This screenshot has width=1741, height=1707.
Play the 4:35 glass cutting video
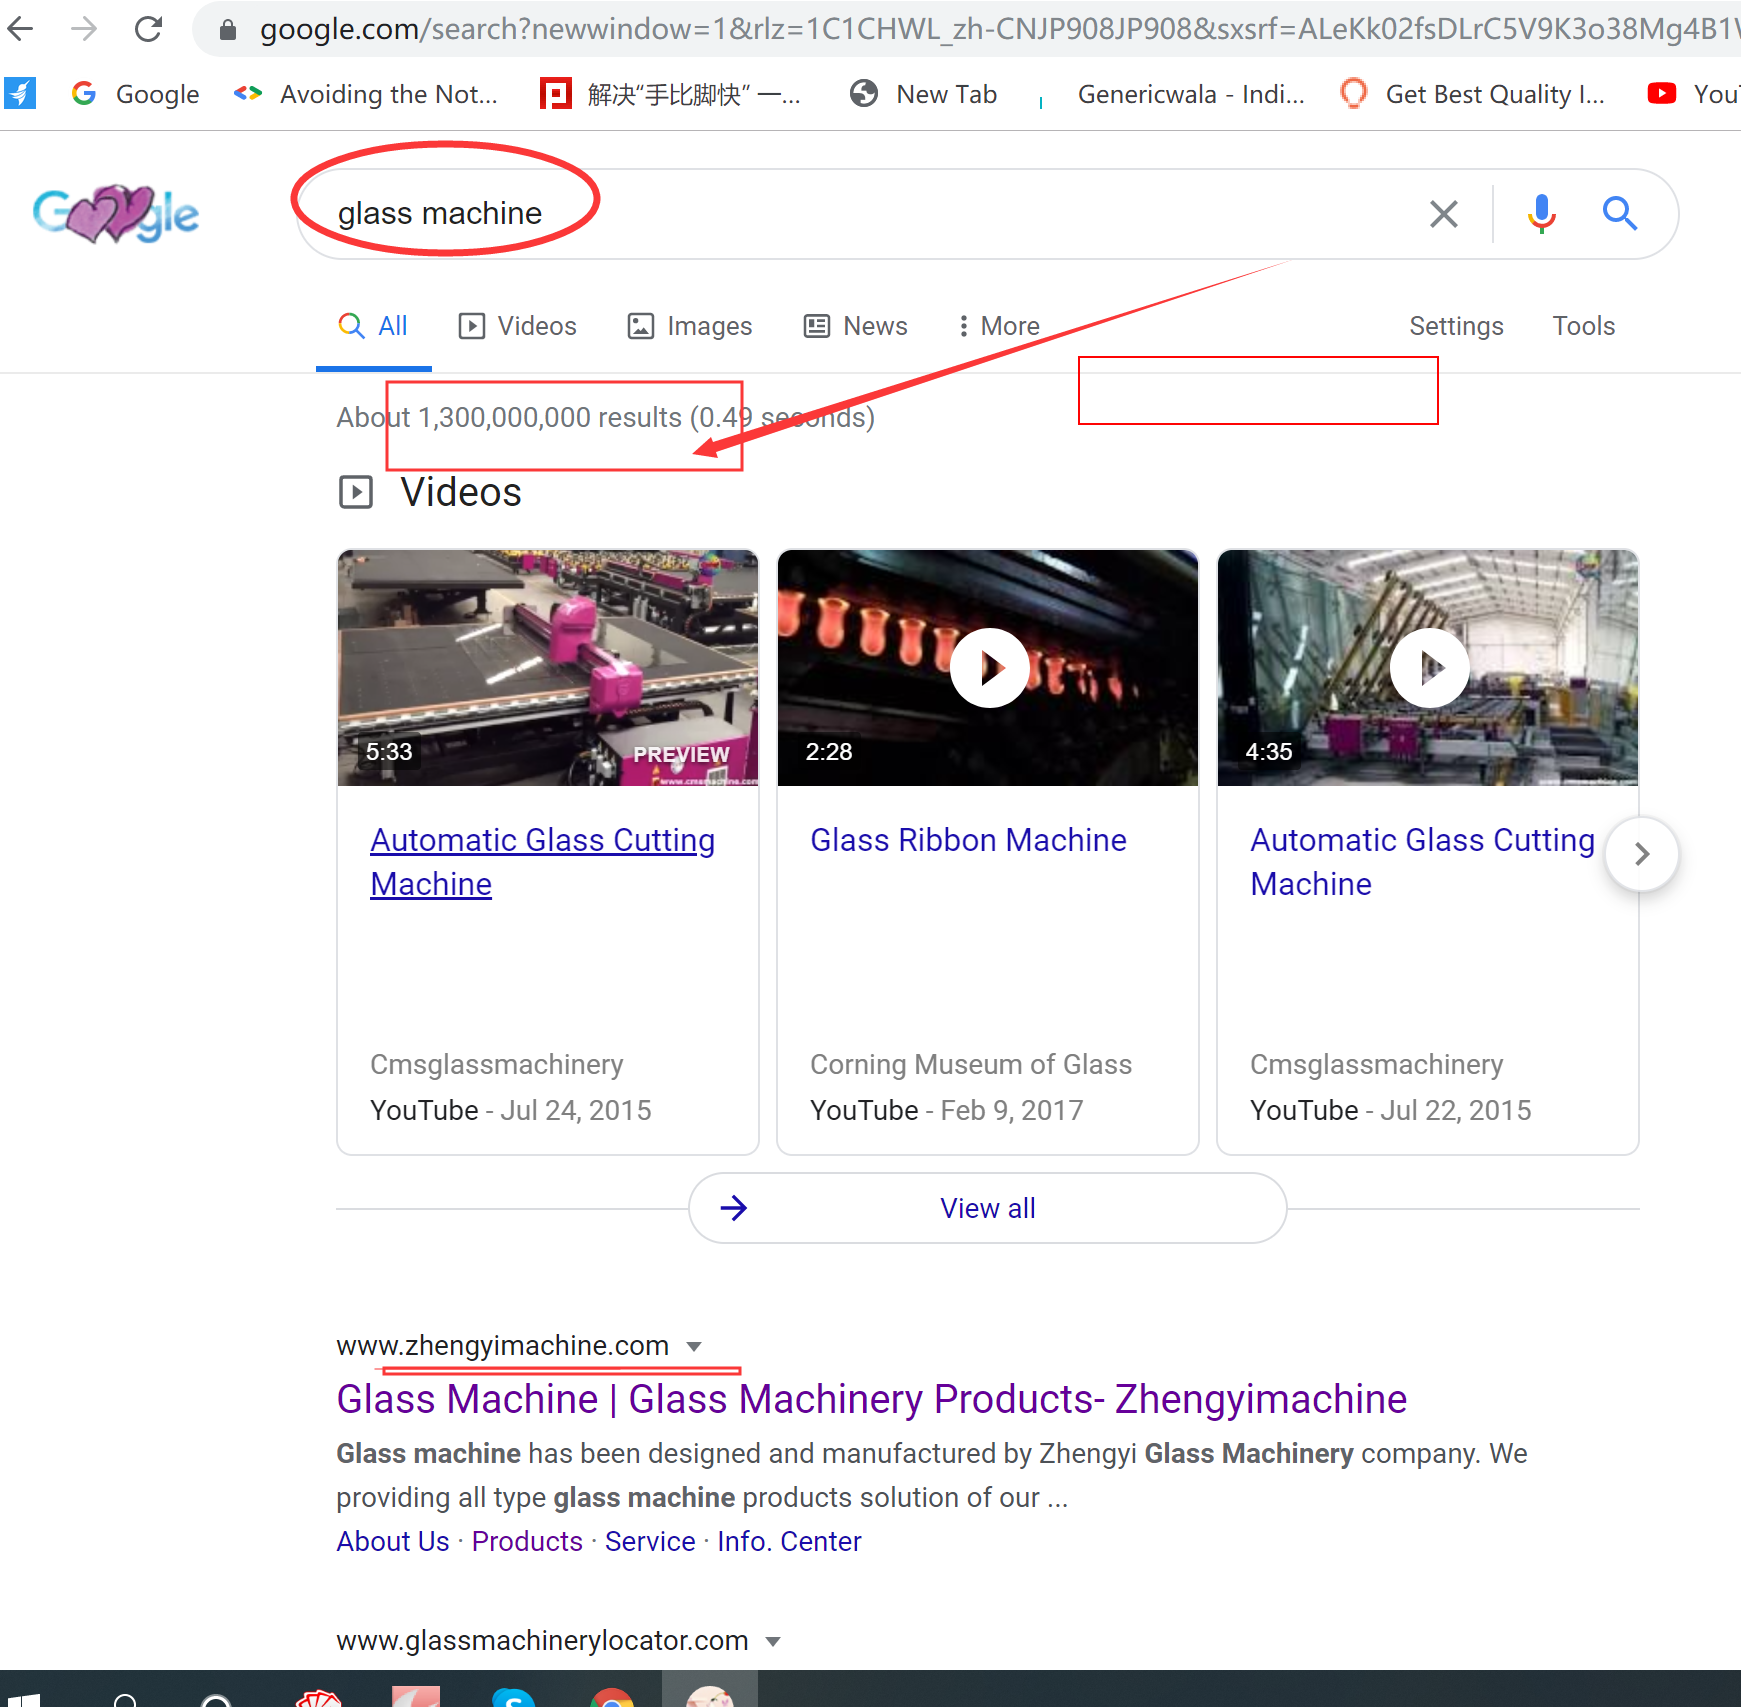(1429, 668)
